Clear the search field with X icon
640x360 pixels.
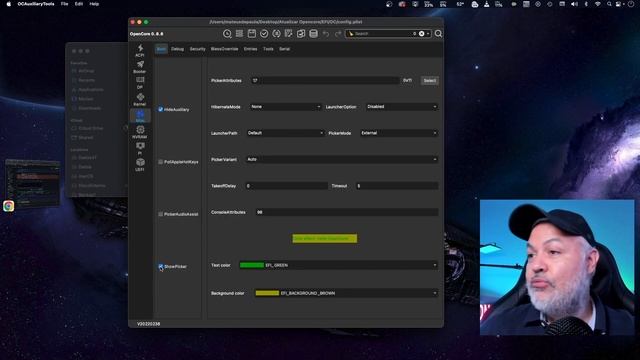click(x=422, y=33)
